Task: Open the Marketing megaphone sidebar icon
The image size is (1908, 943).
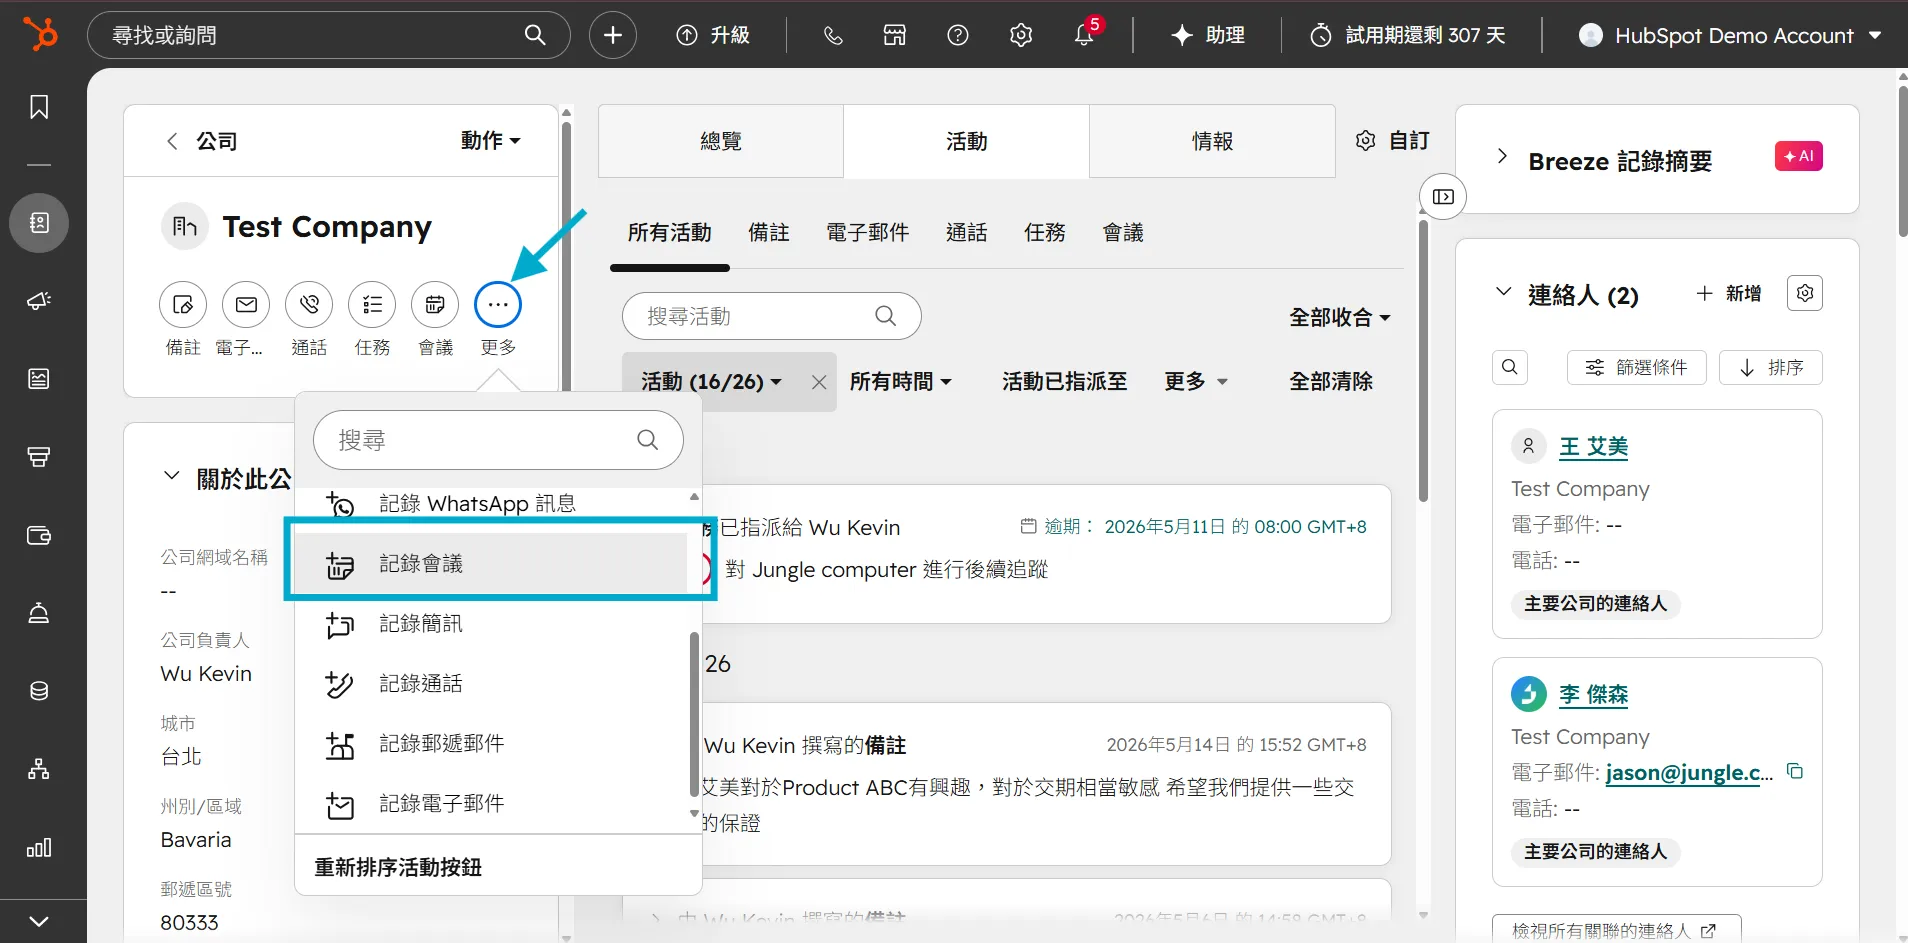Action: 39,300
